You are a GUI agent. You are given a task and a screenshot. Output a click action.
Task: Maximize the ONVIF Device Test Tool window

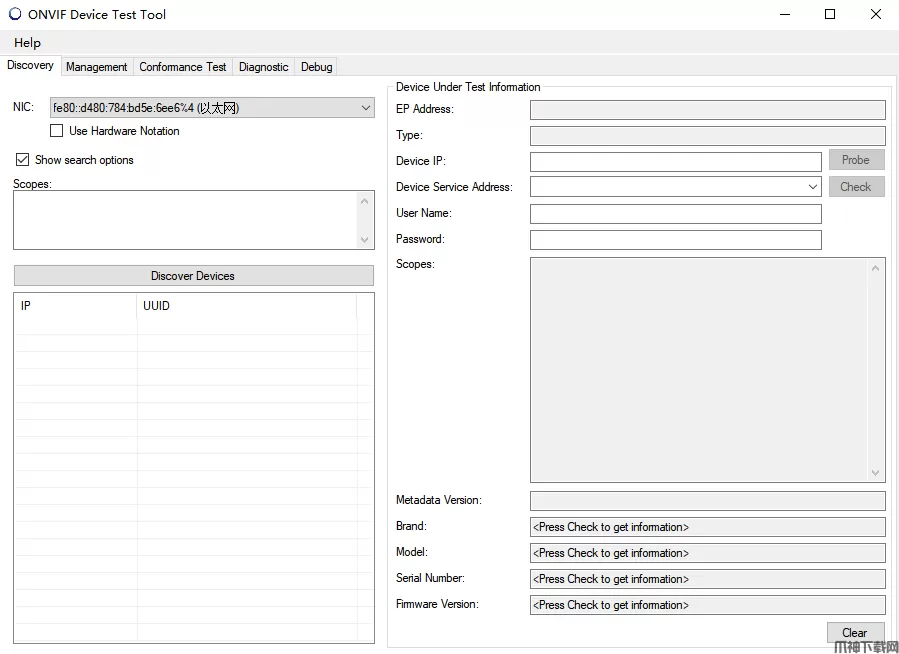(830, 14)
